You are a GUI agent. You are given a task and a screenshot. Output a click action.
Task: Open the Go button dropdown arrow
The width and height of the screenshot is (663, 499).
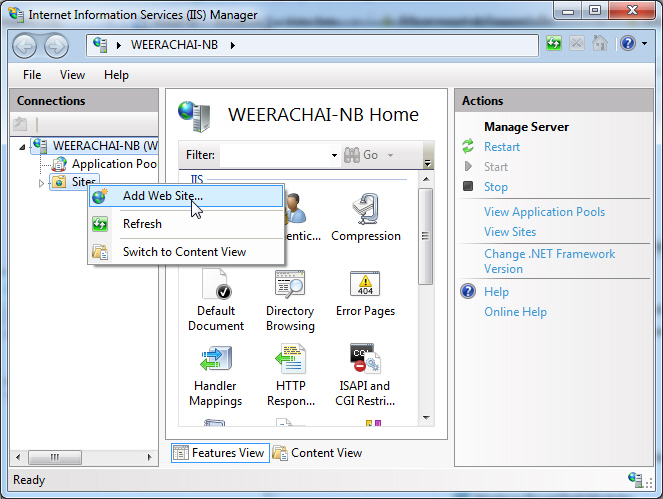tap(390, 155)
